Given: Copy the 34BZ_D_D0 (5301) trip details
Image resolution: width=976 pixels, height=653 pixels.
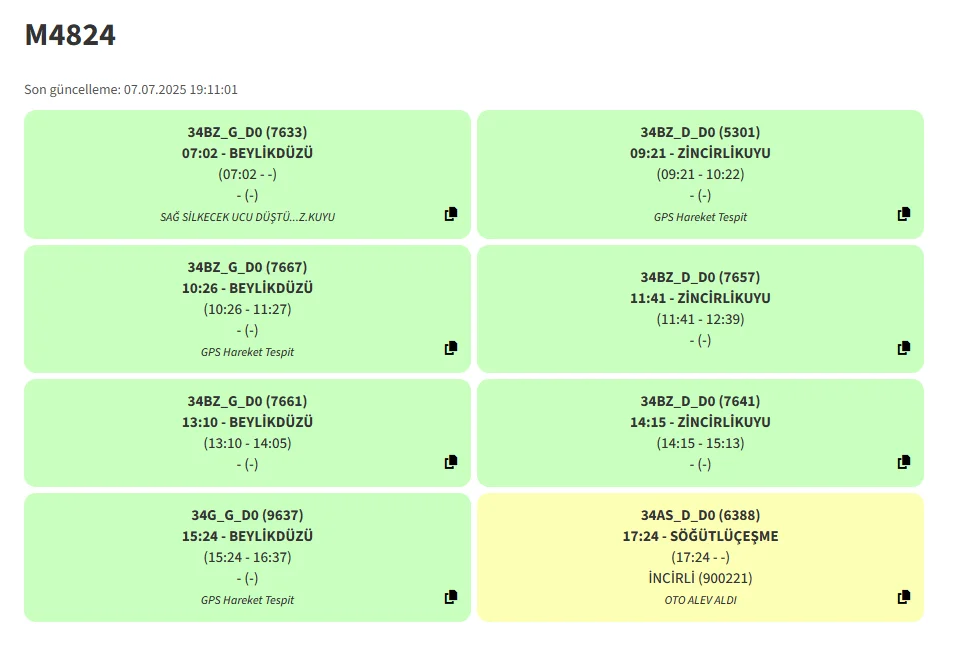Looking at the screenshot, I should pos(904,214).
